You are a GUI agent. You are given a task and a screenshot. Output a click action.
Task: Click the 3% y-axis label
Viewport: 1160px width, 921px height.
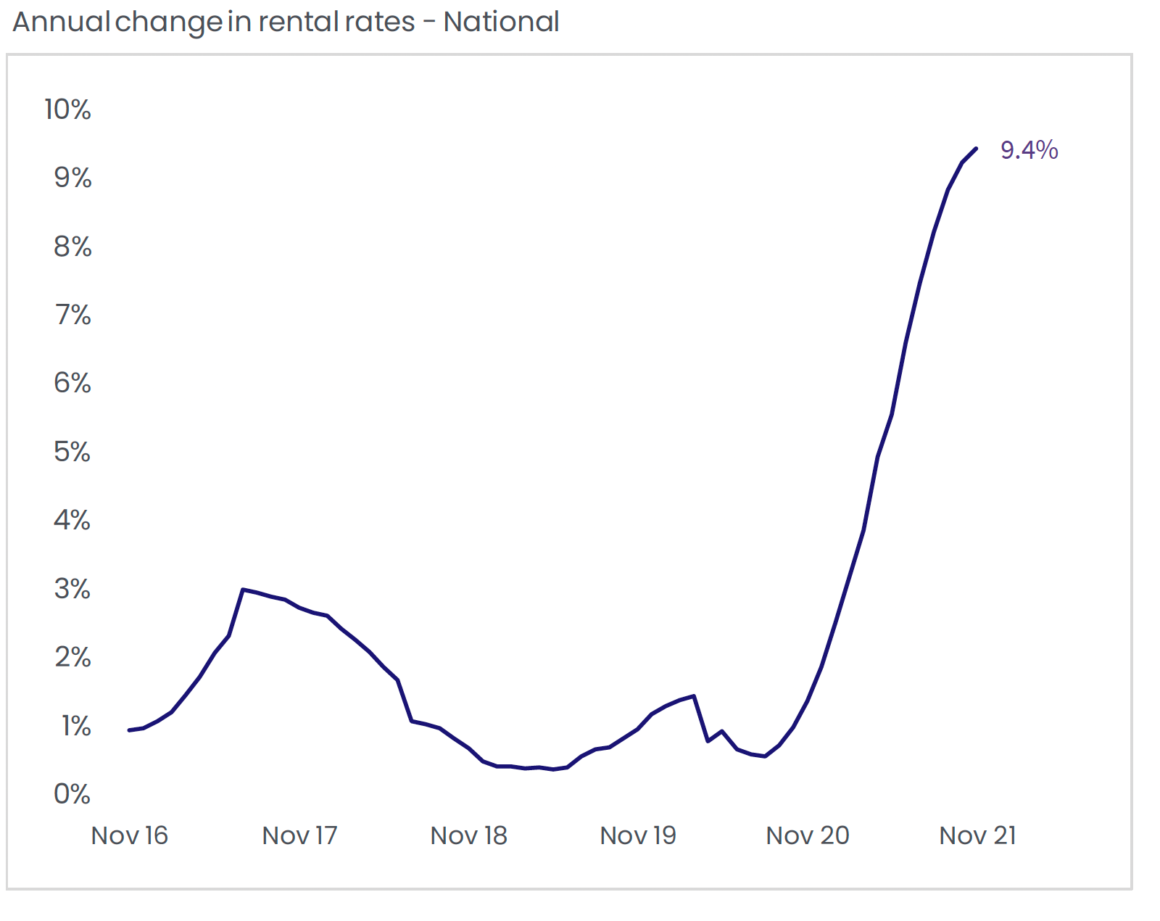click(71, 590)
